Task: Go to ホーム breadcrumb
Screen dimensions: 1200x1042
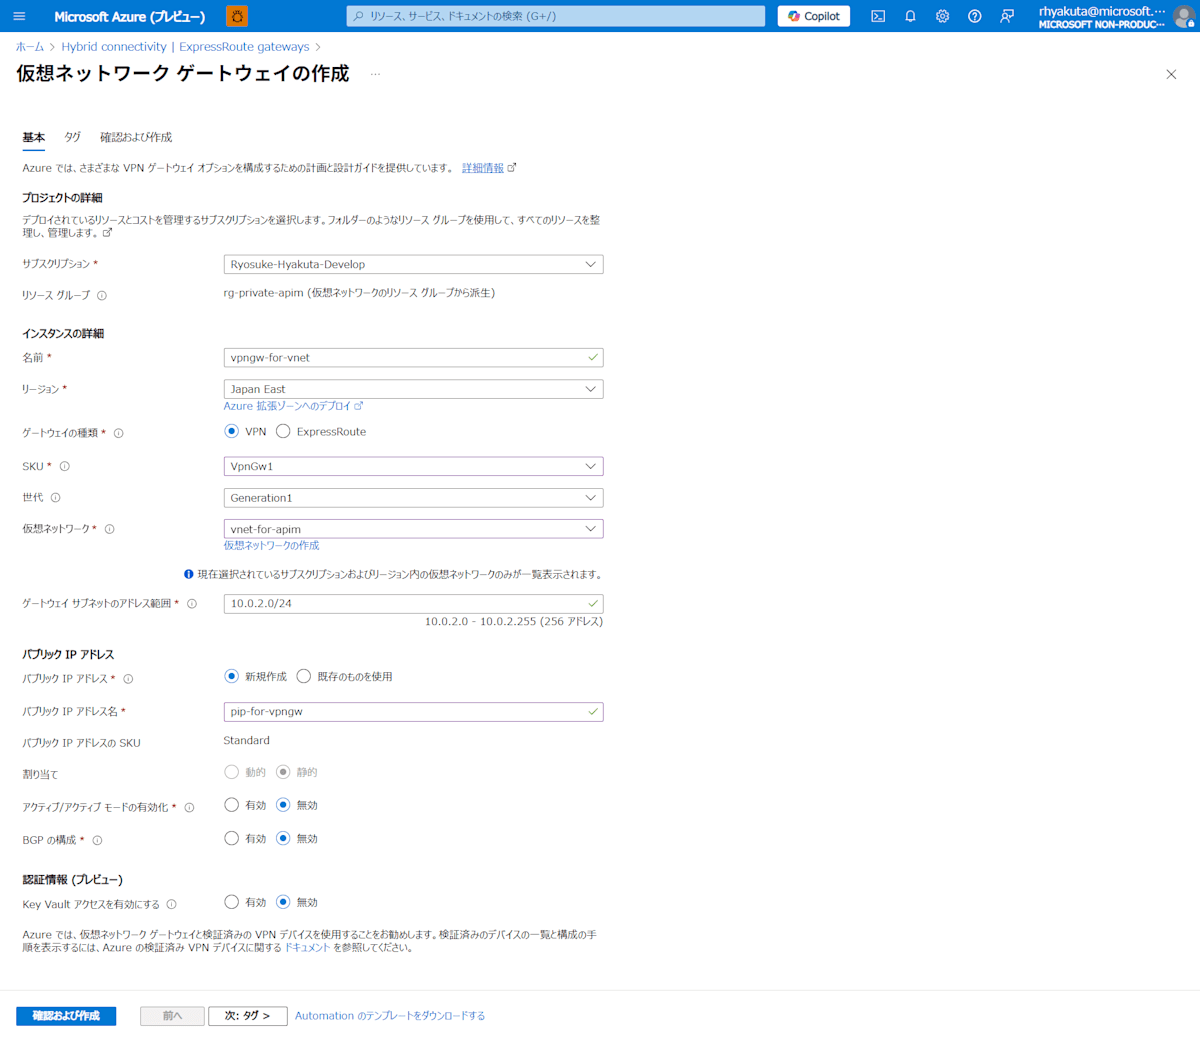Action: point(30,47)
